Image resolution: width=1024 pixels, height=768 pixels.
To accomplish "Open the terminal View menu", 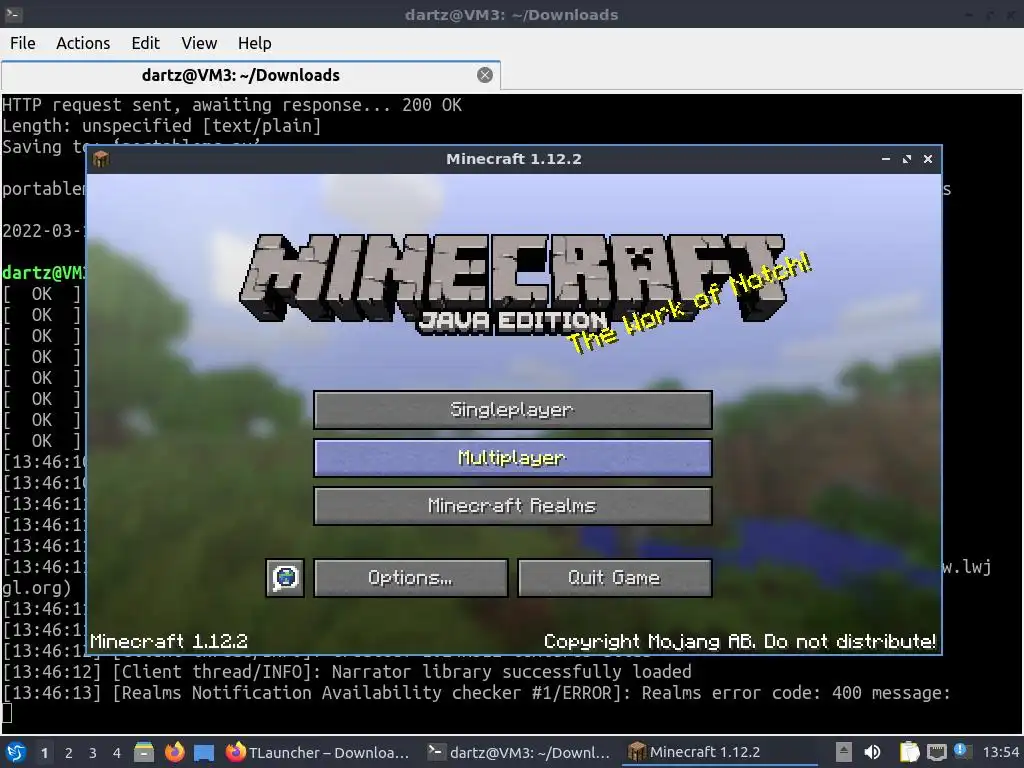I will pyautogui.click(x=199, y=43).
